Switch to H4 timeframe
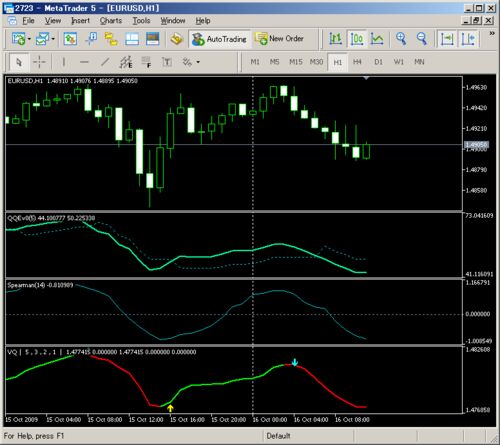Screen dimensions: 500x445 click(x=357, y=62)
